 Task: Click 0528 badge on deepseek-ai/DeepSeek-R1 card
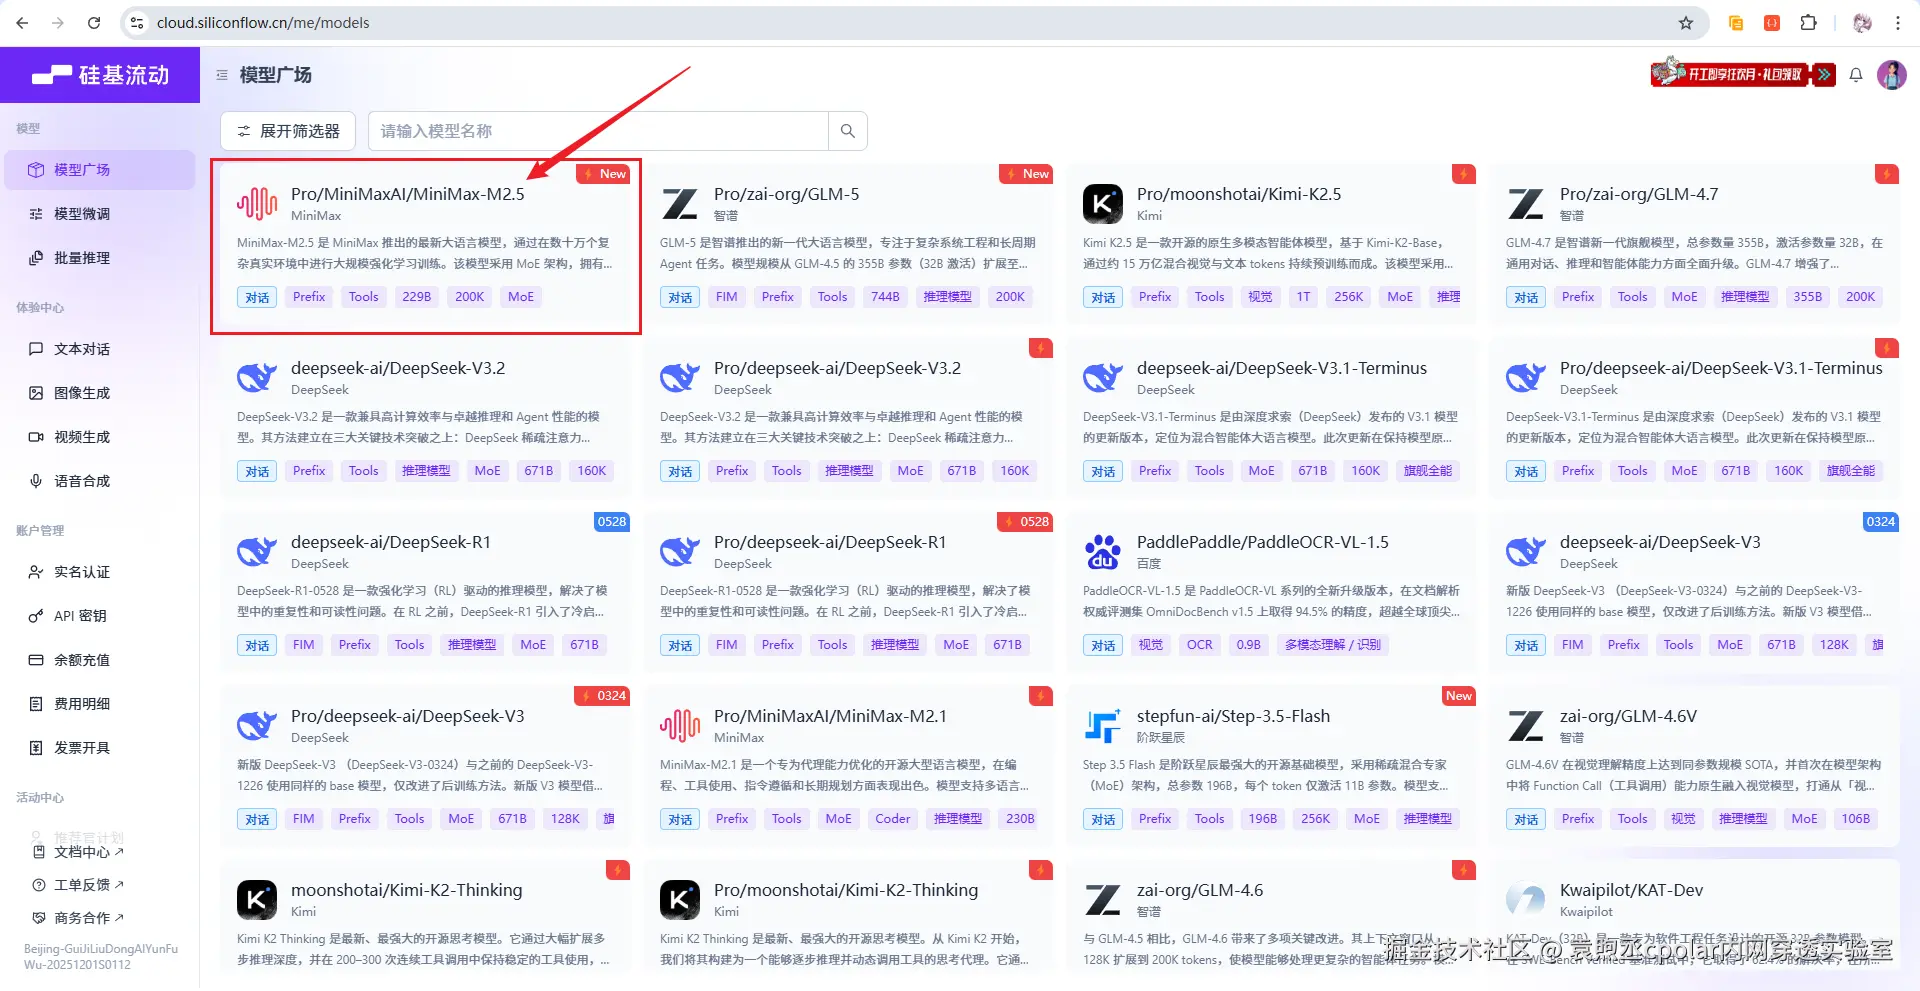pos(611,522)
